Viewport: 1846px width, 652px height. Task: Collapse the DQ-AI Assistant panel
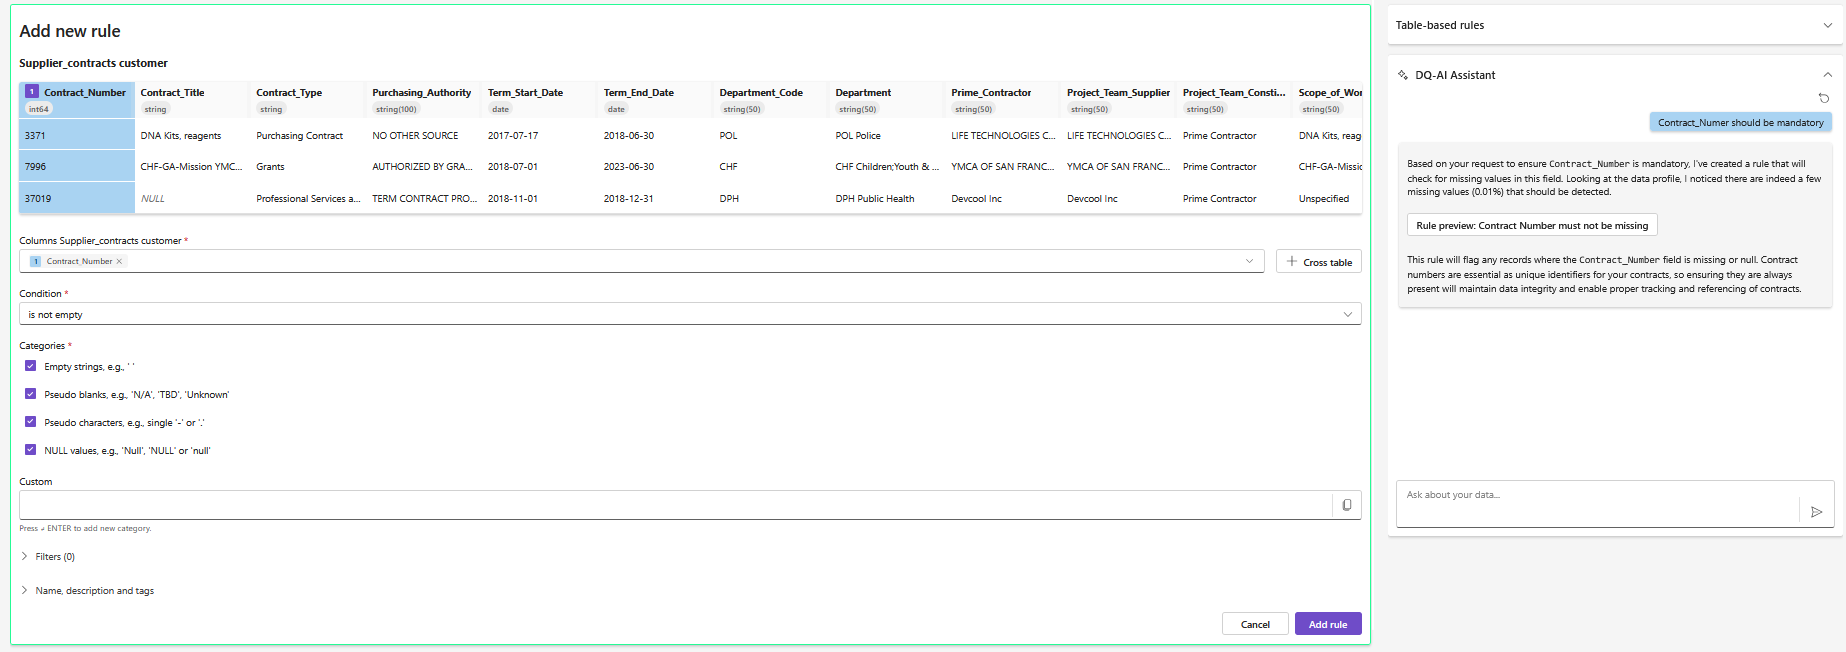tap(1827, 75)
